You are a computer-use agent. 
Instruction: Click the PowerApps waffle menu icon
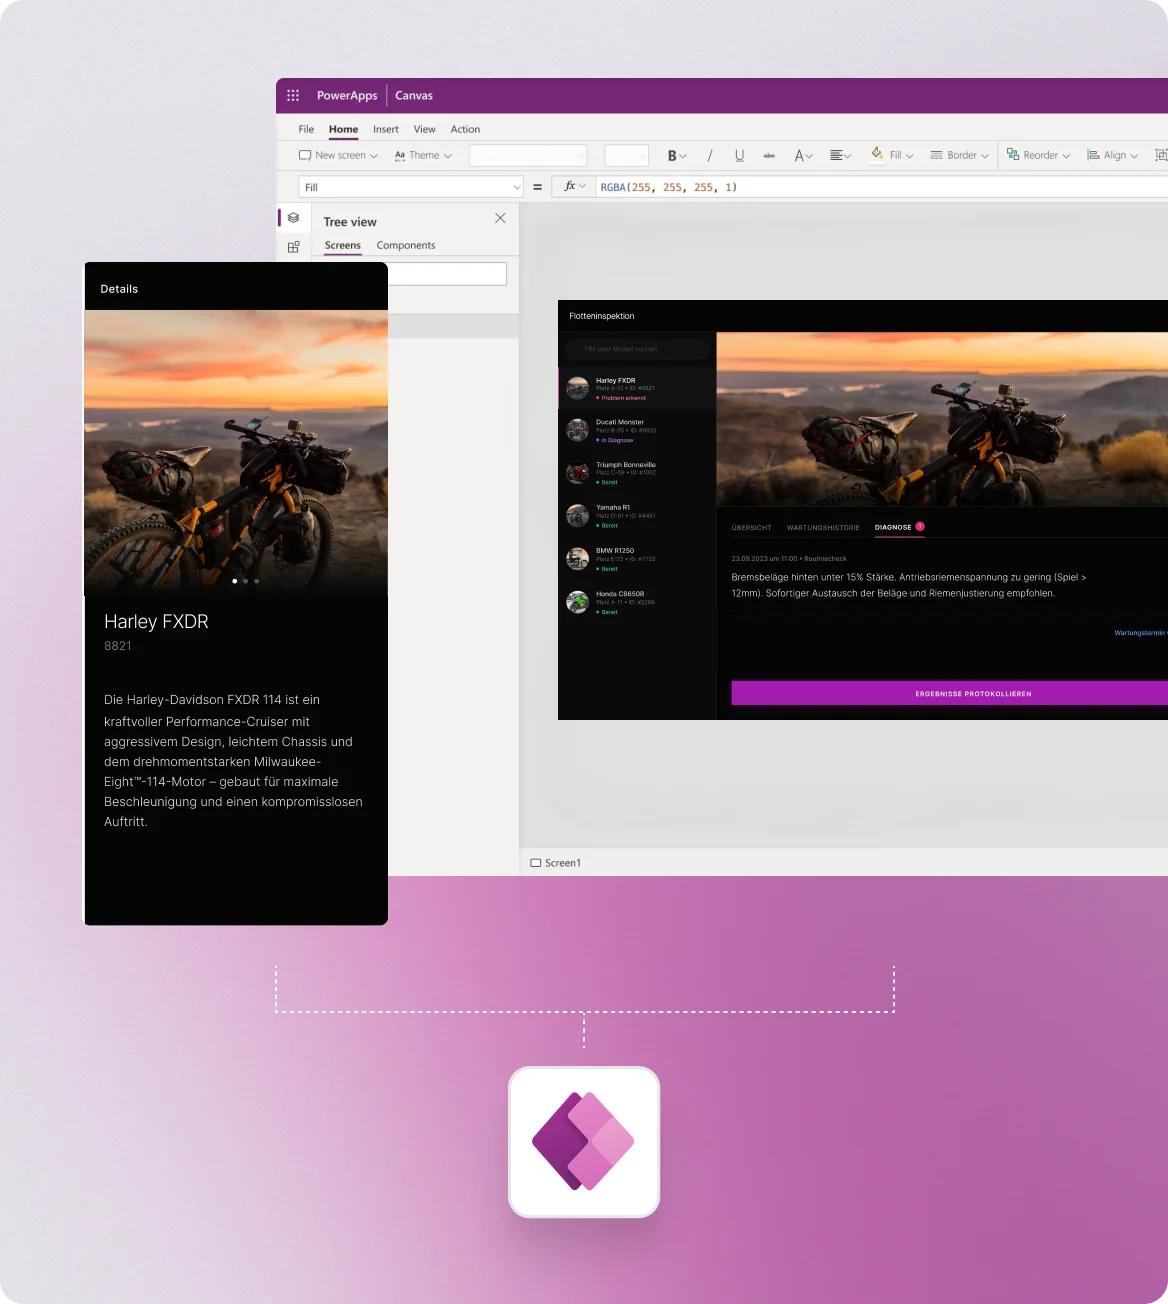coord(293,94)
